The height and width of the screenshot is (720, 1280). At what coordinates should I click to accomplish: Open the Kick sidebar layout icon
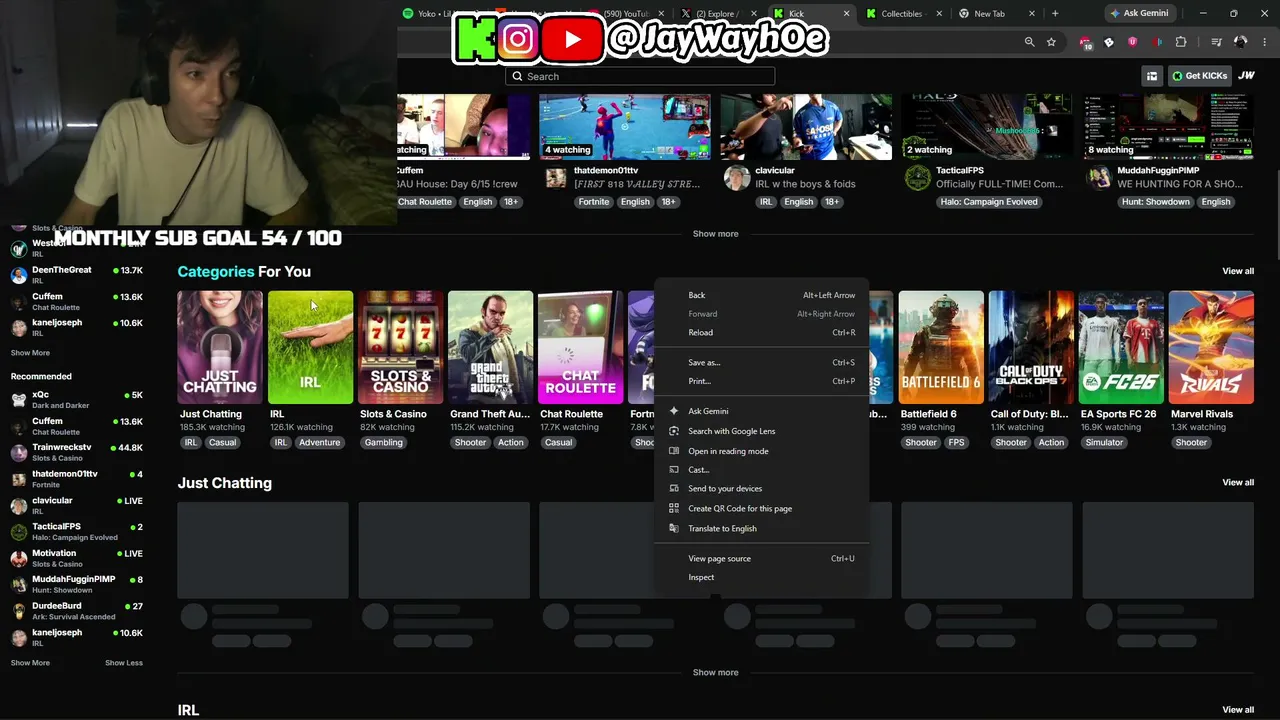(1152, 76)
